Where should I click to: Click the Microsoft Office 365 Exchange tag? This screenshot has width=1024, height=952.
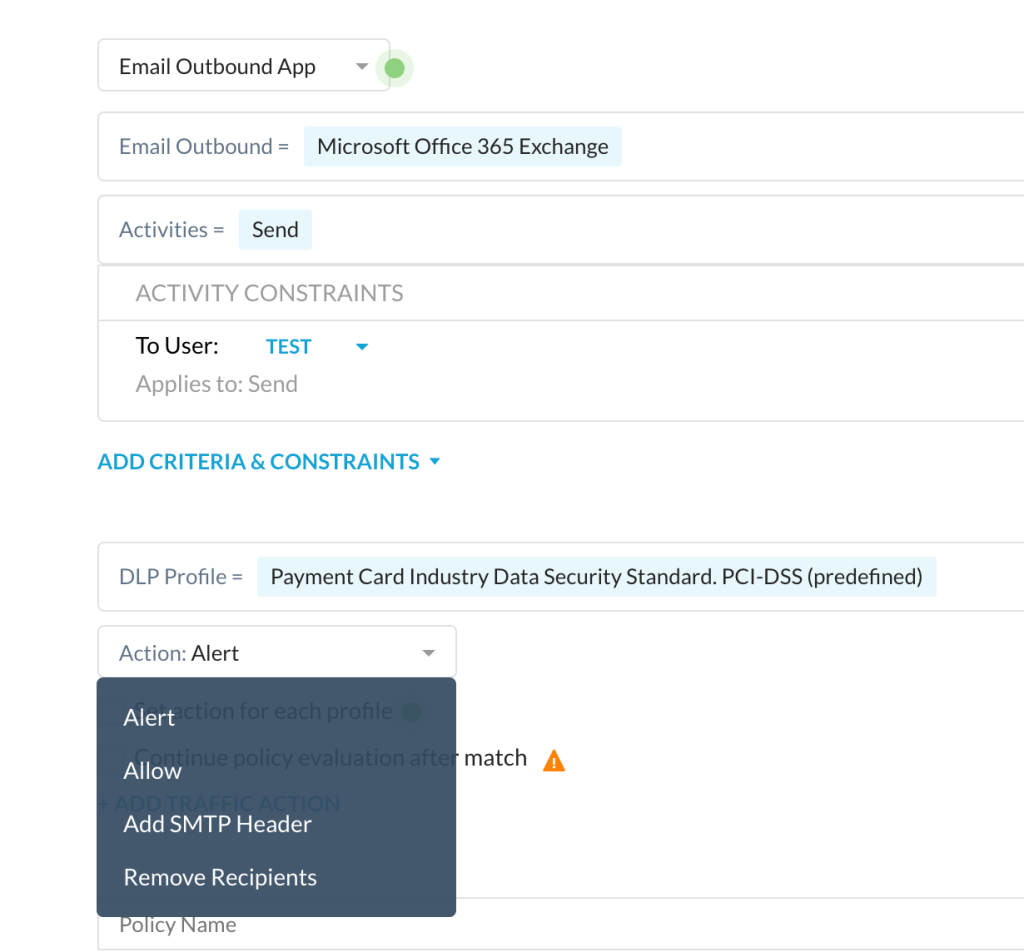coord(462,147)
